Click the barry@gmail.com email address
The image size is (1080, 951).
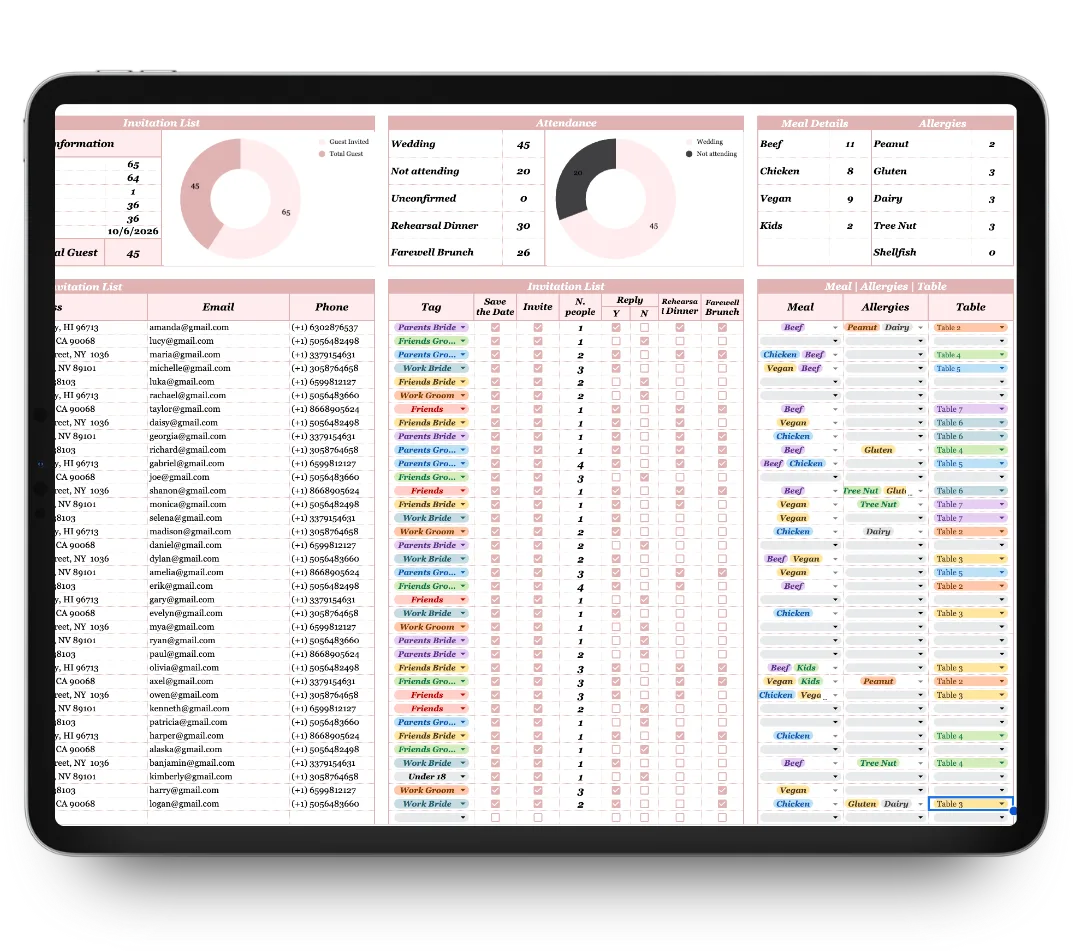(x=185, y=790)
